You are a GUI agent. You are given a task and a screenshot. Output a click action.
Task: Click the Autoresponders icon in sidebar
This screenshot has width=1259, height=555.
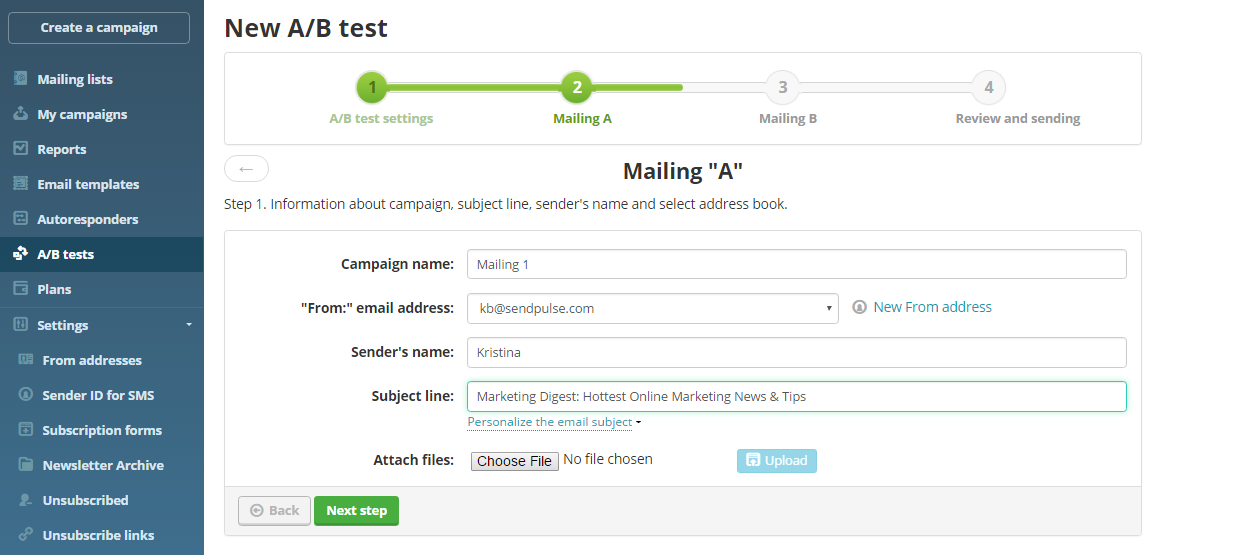[x=20, y=219]
